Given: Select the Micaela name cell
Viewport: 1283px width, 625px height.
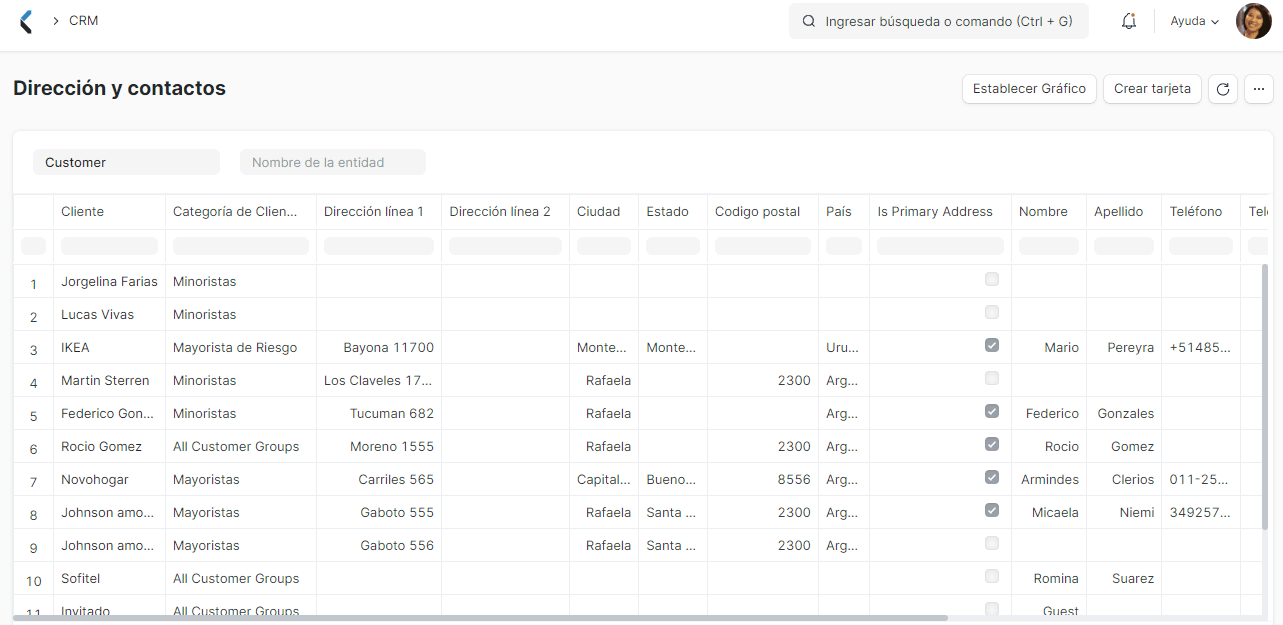Looking at the screenshot, I should tap(1049, 512).
